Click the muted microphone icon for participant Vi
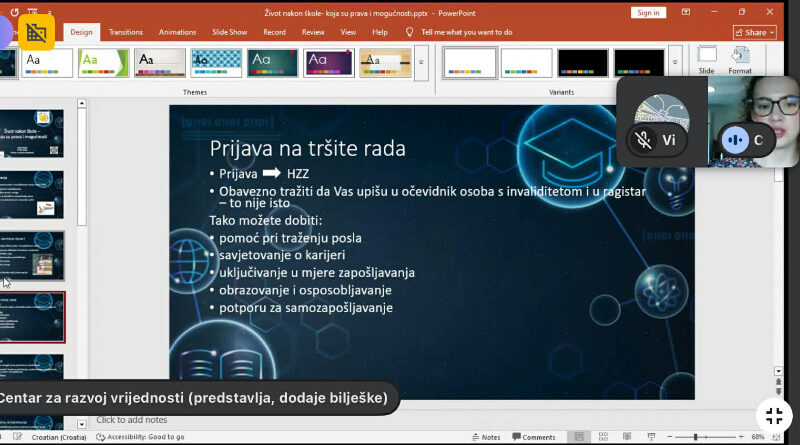The width and height of the screenshot is (800, 445). pos(642,140)
